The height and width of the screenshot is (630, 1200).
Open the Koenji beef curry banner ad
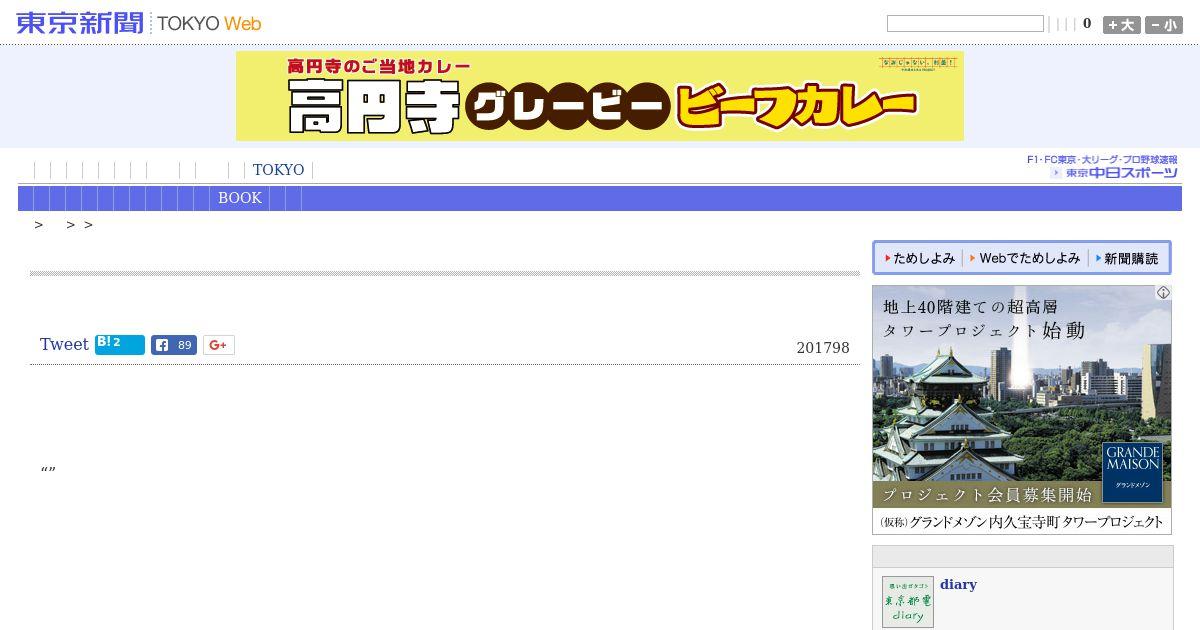coord(600,96)
